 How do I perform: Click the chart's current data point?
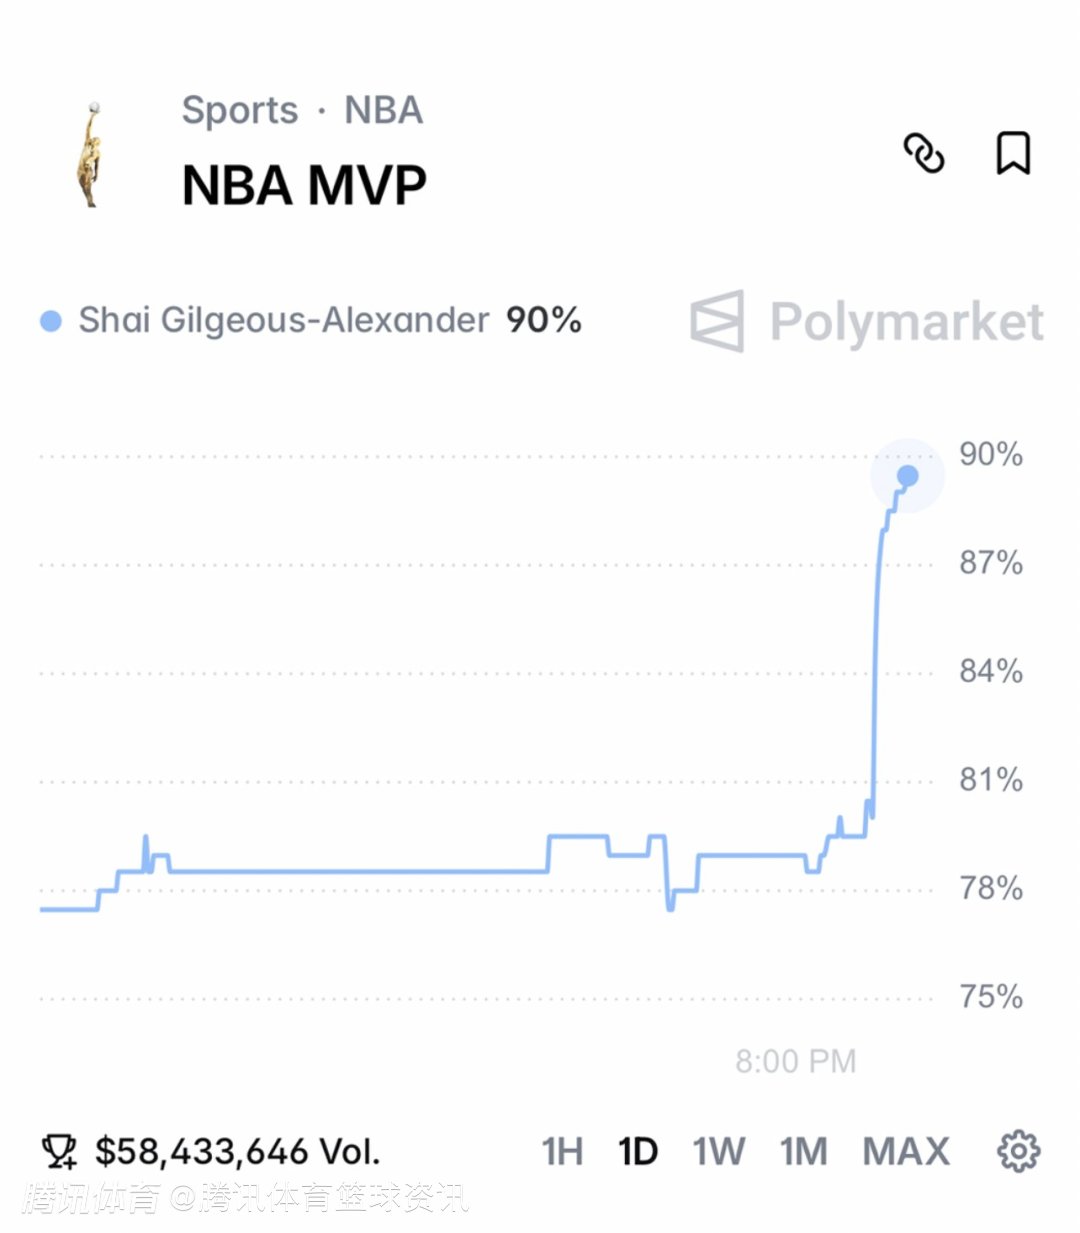[x=907, y=476]
